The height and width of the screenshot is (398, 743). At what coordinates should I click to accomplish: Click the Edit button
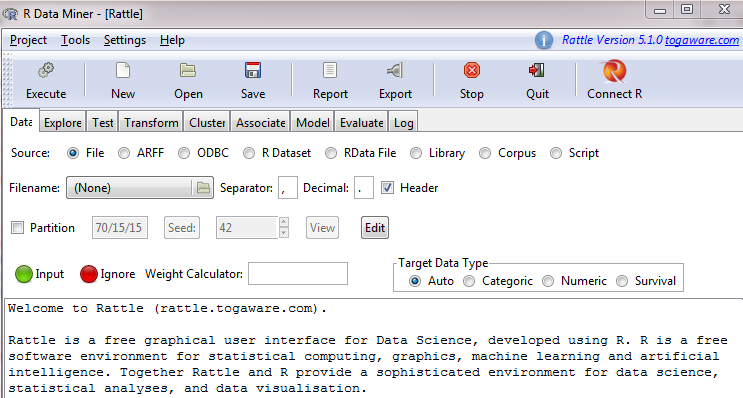click(375, 228)
